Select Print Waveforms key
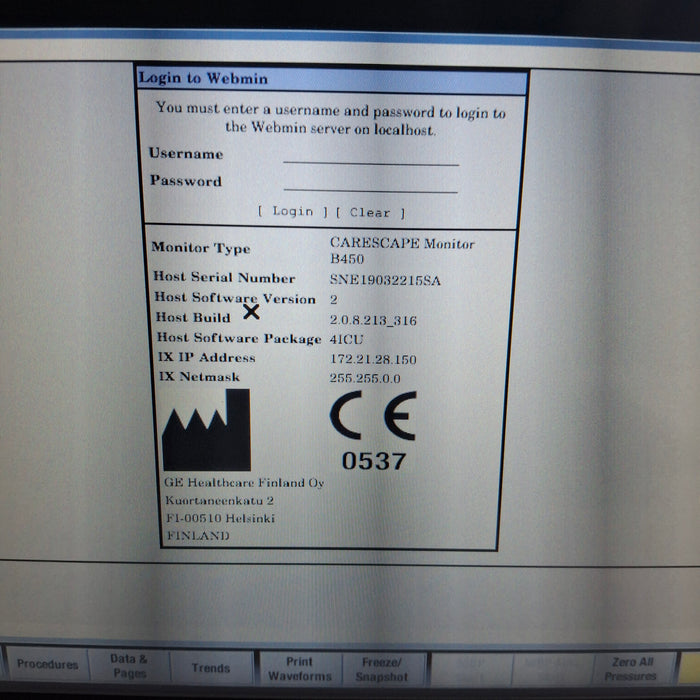The width and height of the screenshot is (700, 700). pyautogui.click(x=300, y=669)
